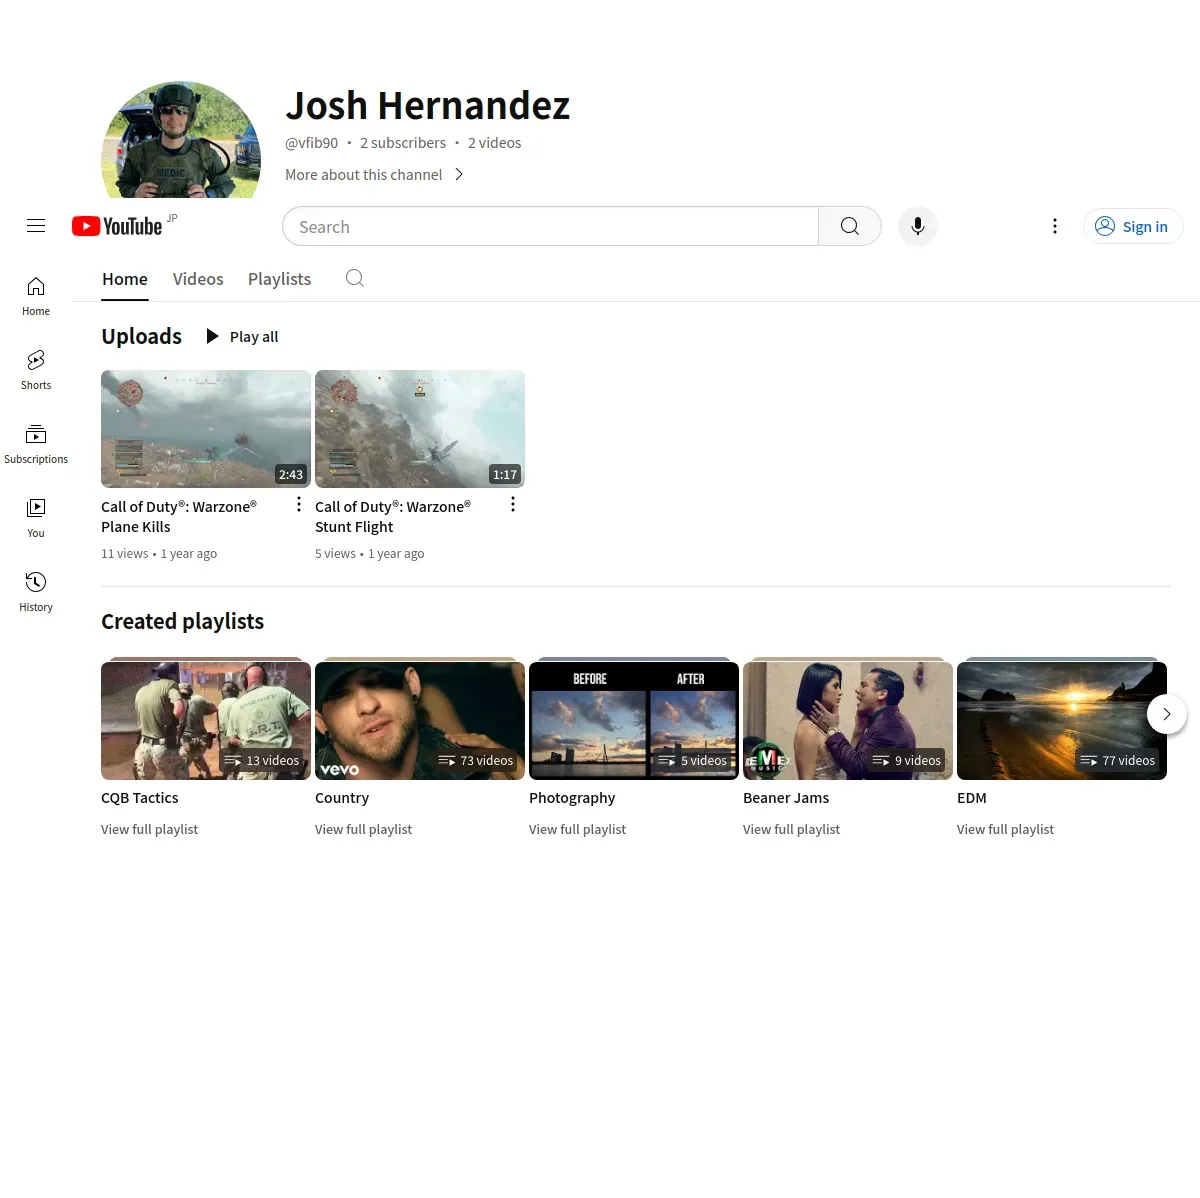Viewport: 1200px width, 1198px height.
Task: Open History in sidebar
Action: [36, 592]
